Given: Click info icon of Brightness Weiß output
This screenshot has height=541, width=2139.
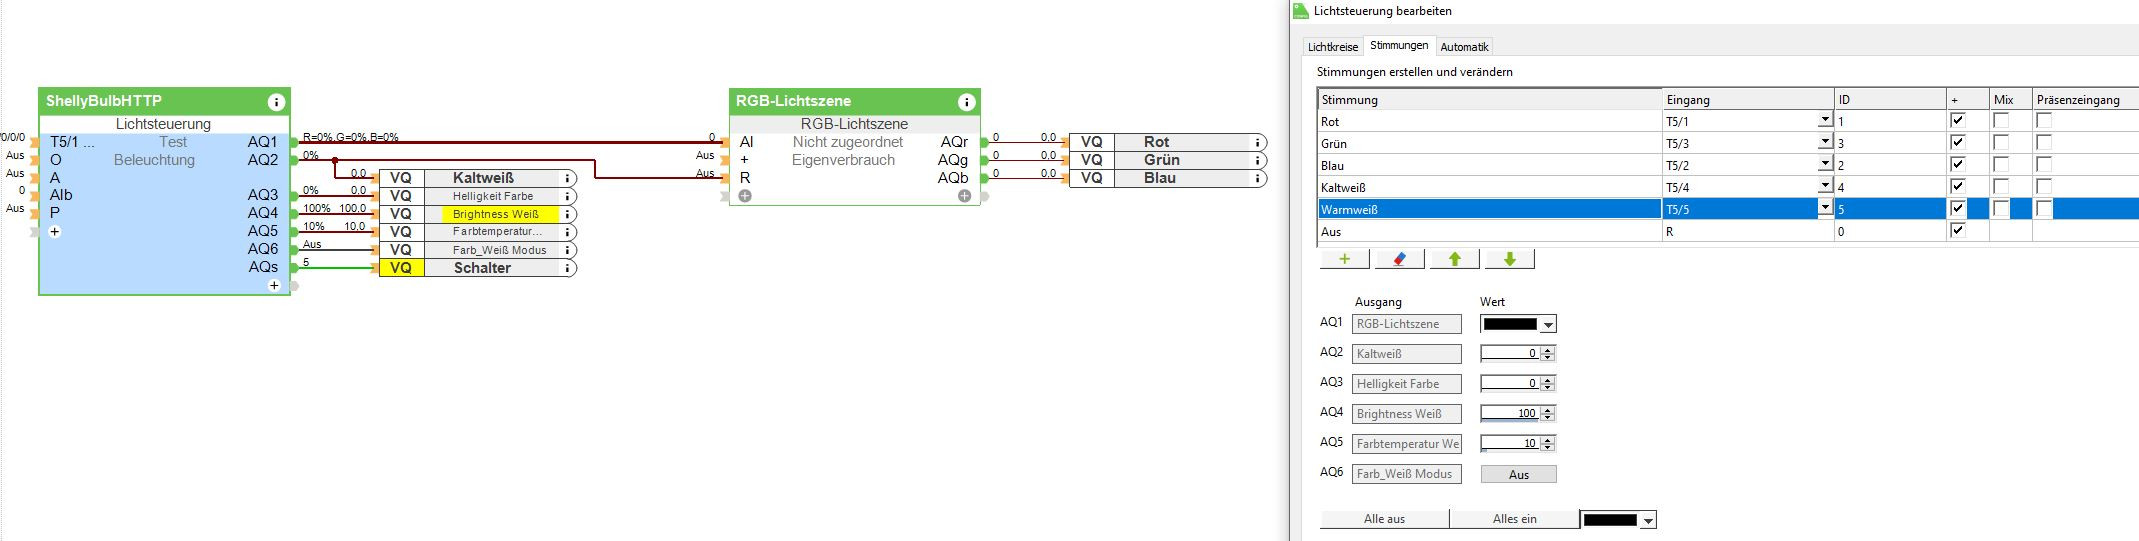Looking at the screenshot, I should click(x=567, y=214).
